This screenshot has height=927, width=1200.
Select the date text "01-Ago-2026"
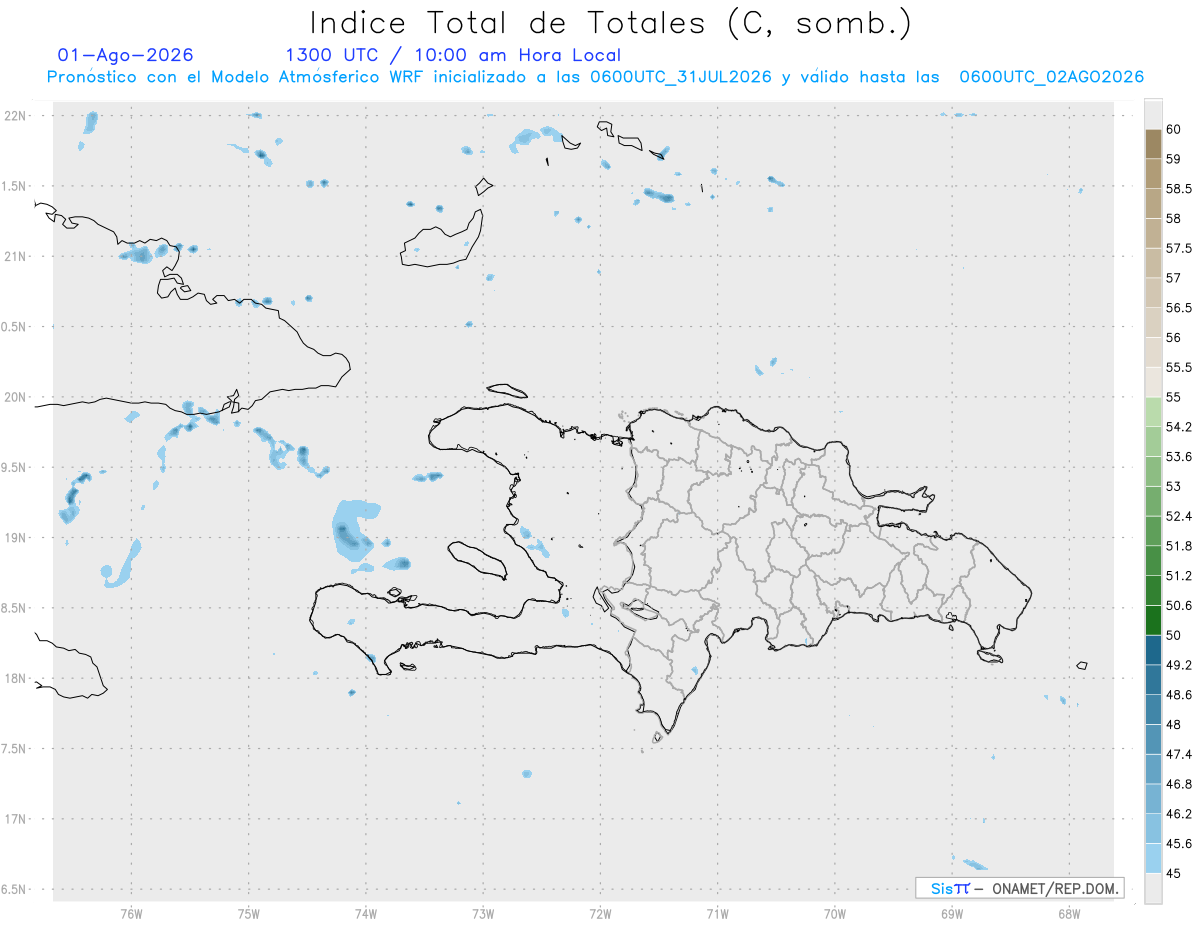(126, 55)
